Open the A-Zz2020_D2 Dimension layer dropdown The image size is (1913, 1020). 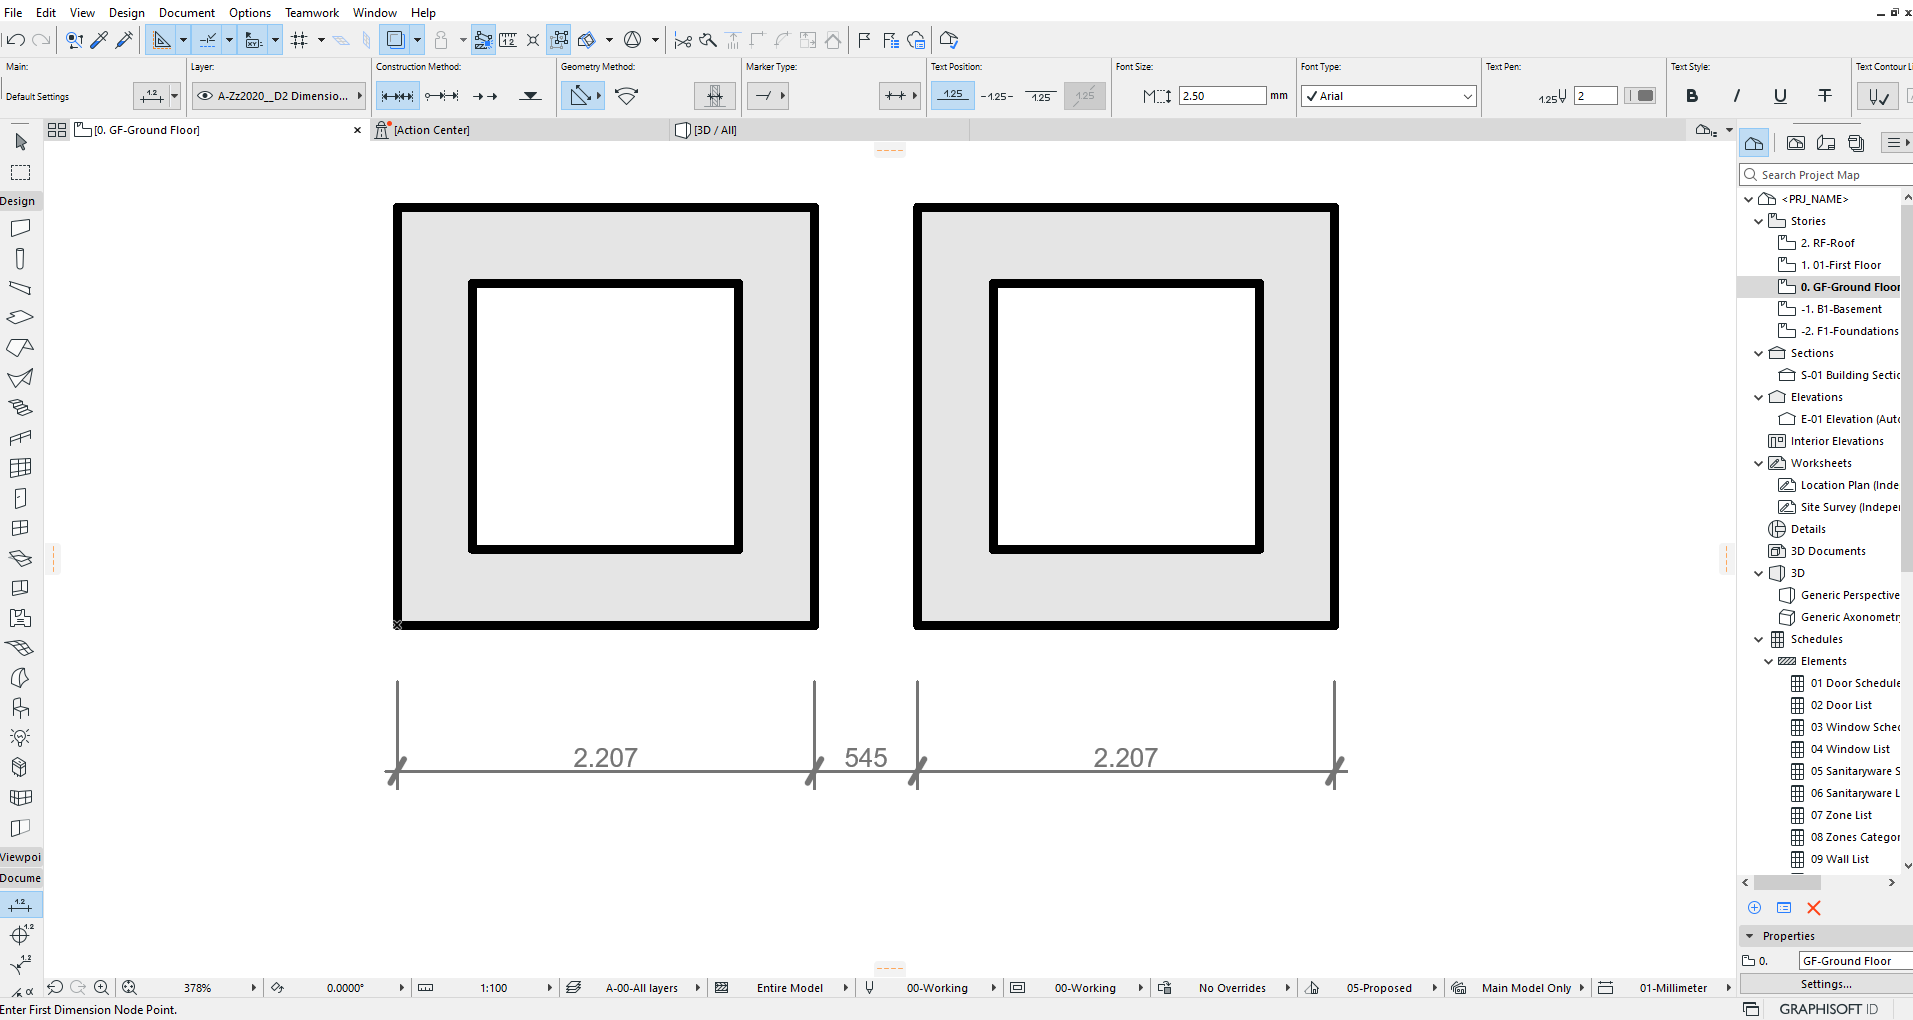tap(279, 96)
